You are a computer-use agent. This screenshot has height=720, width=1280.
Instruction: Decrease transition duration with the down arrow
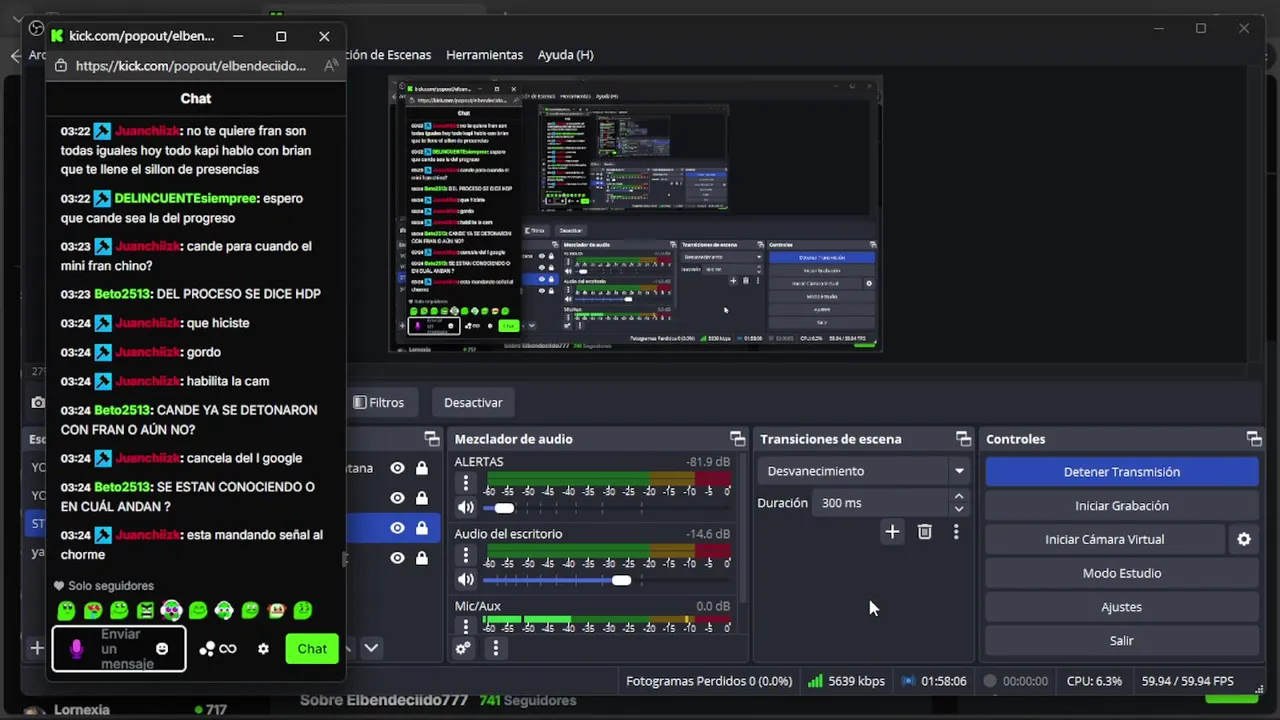pos(959,509)
